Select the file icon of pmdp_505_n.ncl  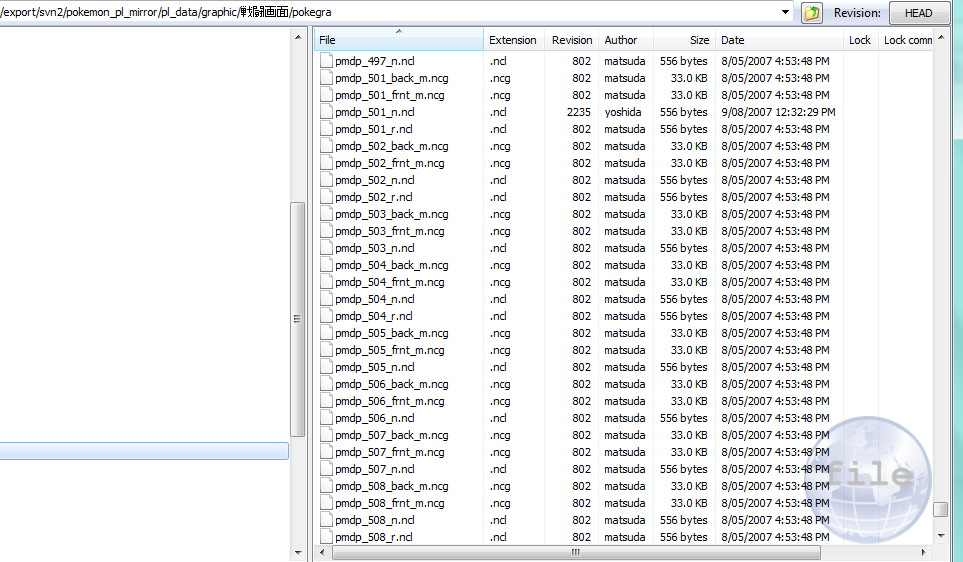(x=326, y=367)
